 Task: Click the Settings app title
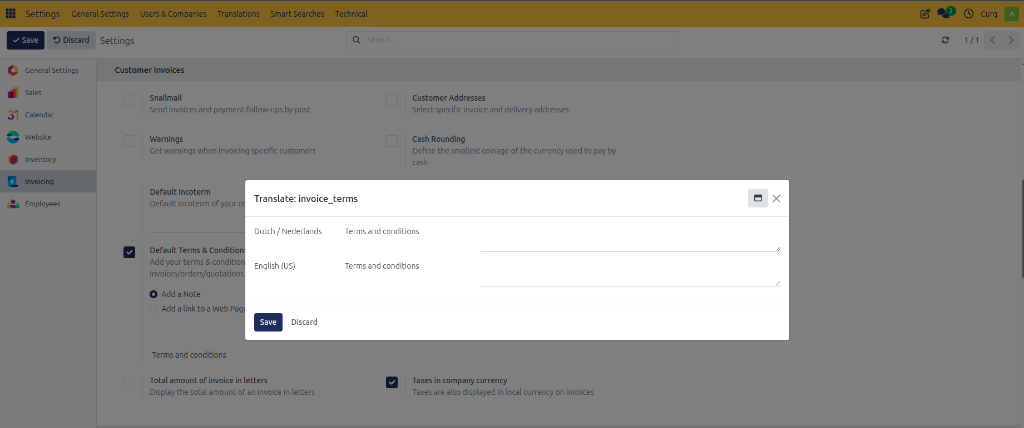point(42,14)
